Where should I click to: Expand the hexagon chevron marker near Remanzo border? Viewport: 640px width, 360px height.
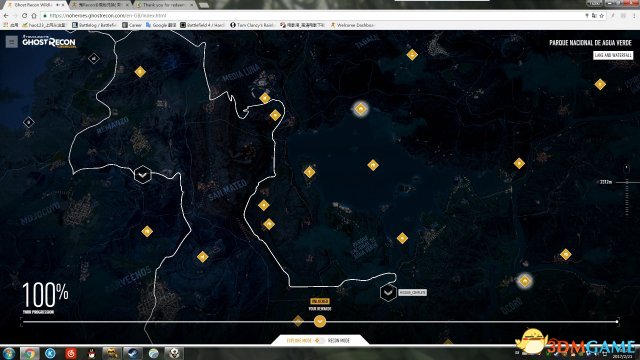(142, 175)
